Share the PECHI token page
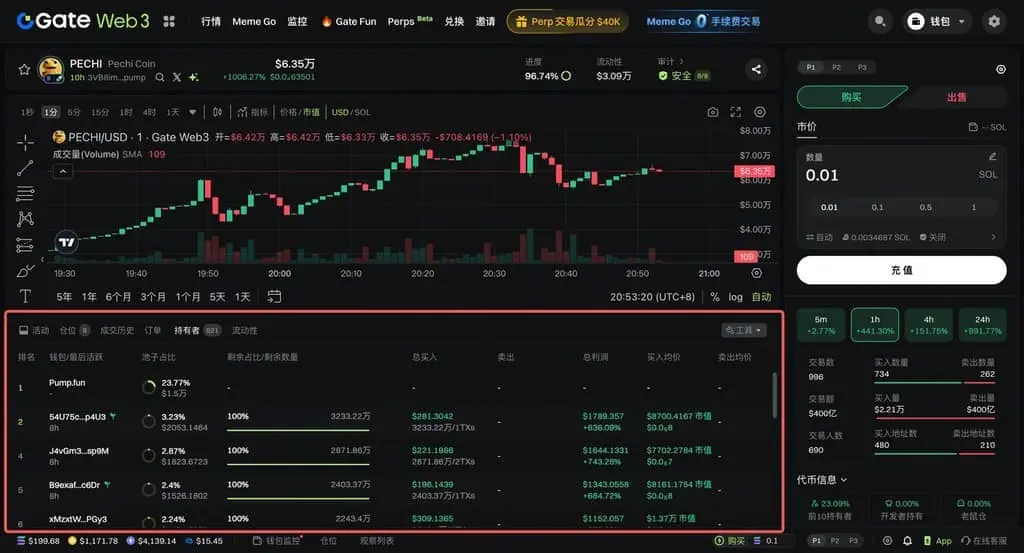The height and width of the screenshot is (553, 1024). point(756,69)
